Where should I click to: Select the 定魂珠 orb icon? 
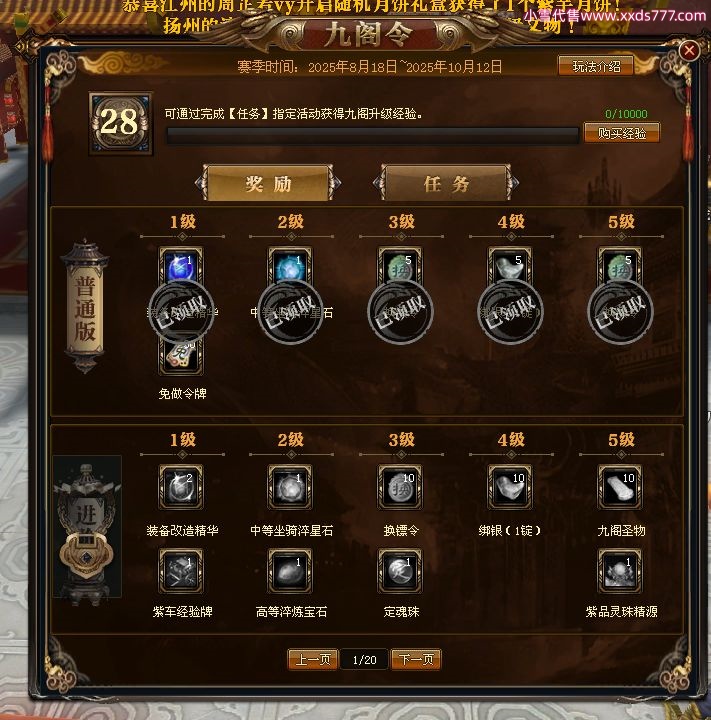tap(400, 571)
